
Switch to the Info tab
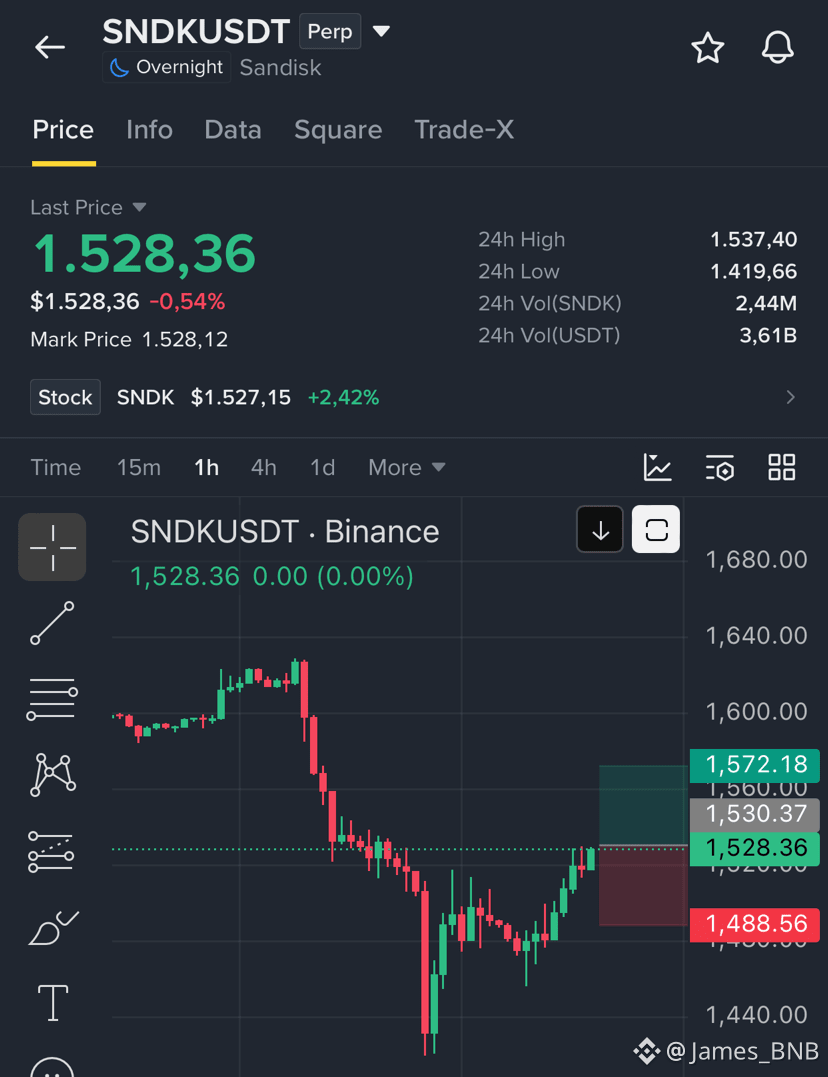click(x=149, y=130)
